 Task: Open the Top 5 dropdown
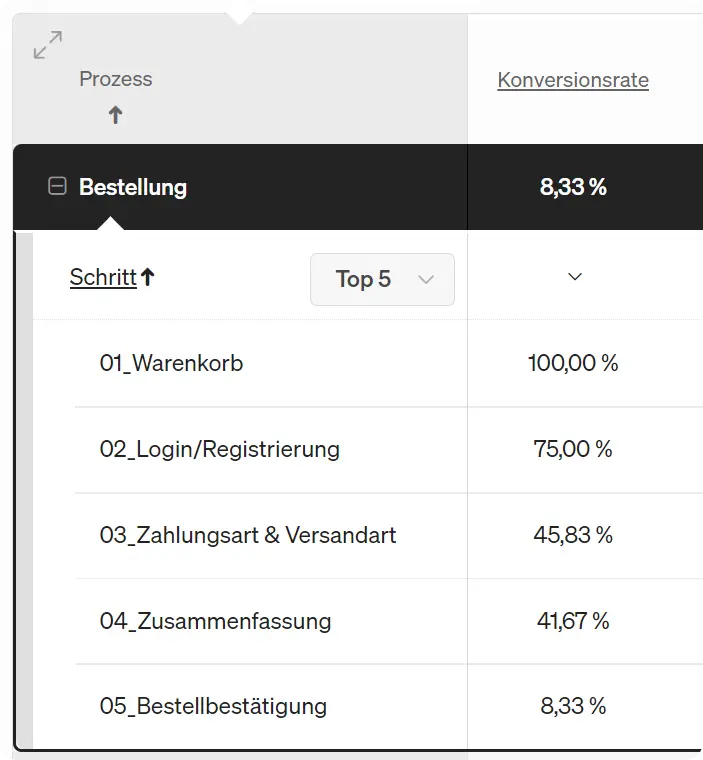click(x=382, y=279)
